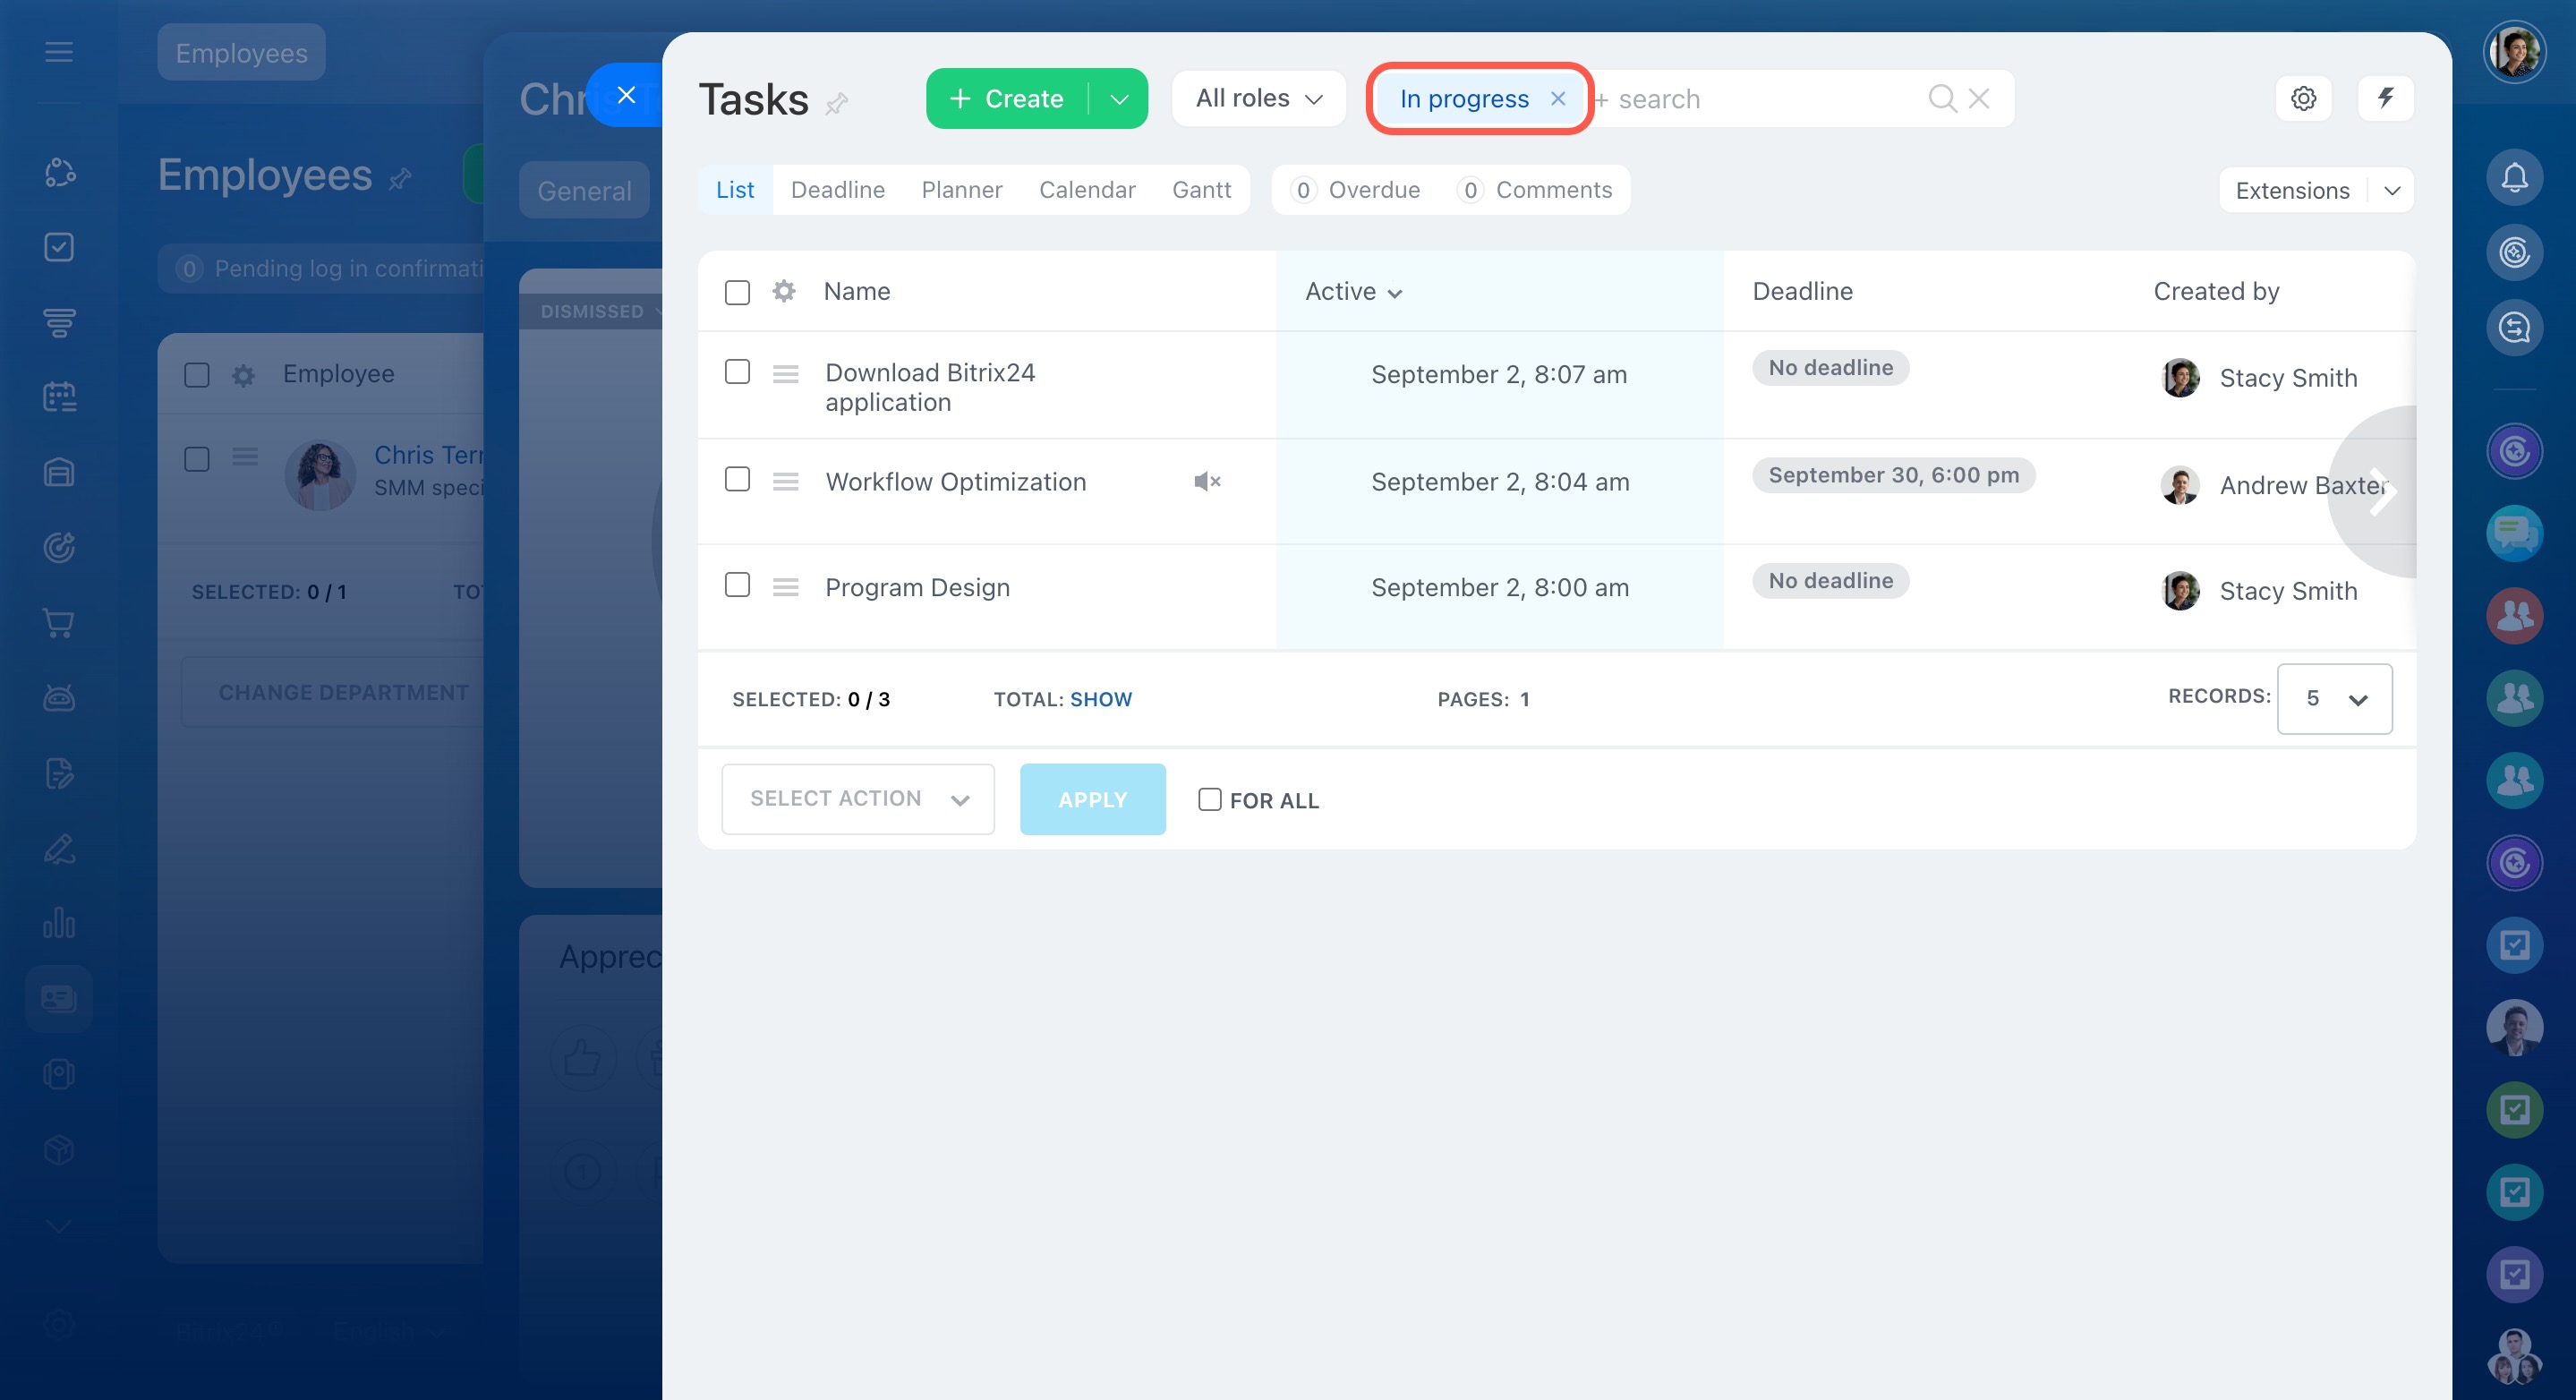The height and width of the screenshot is (1400, 2576).
Task: Check the Download Bitrix24 application task checkbox
Action: 737,372
